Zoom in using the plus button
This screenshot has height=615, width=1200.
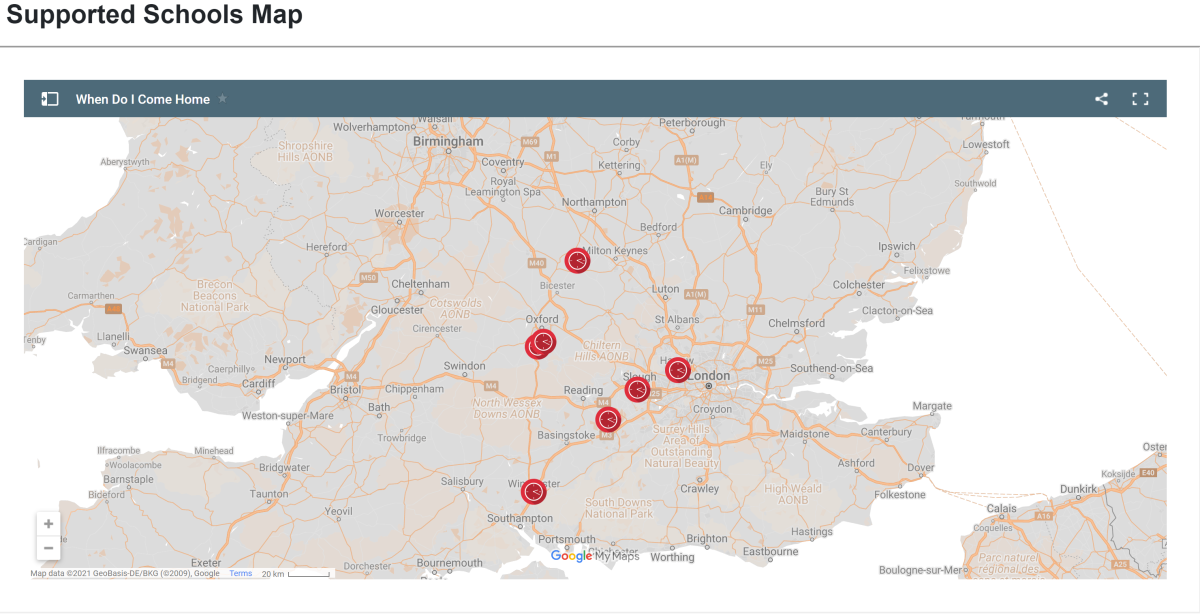coord(49,524)
